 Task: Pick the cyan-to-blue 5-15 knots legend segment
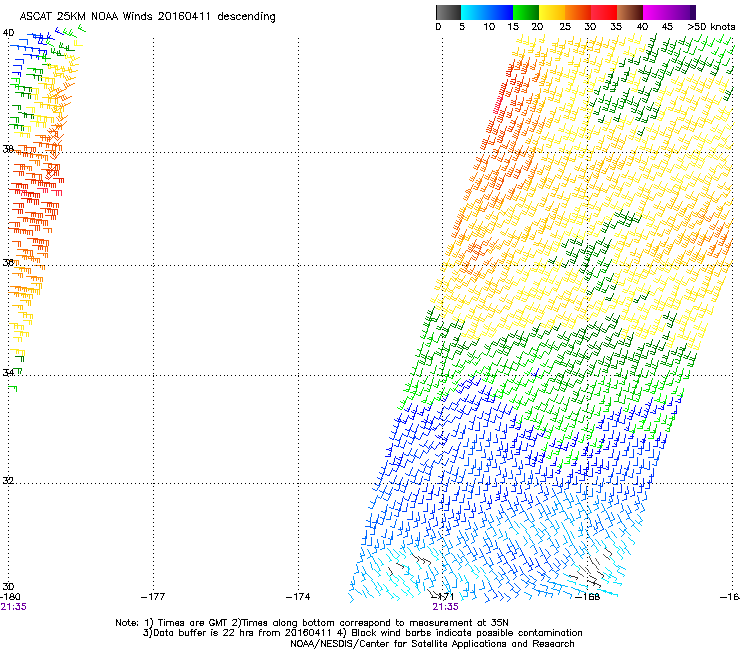487,12
